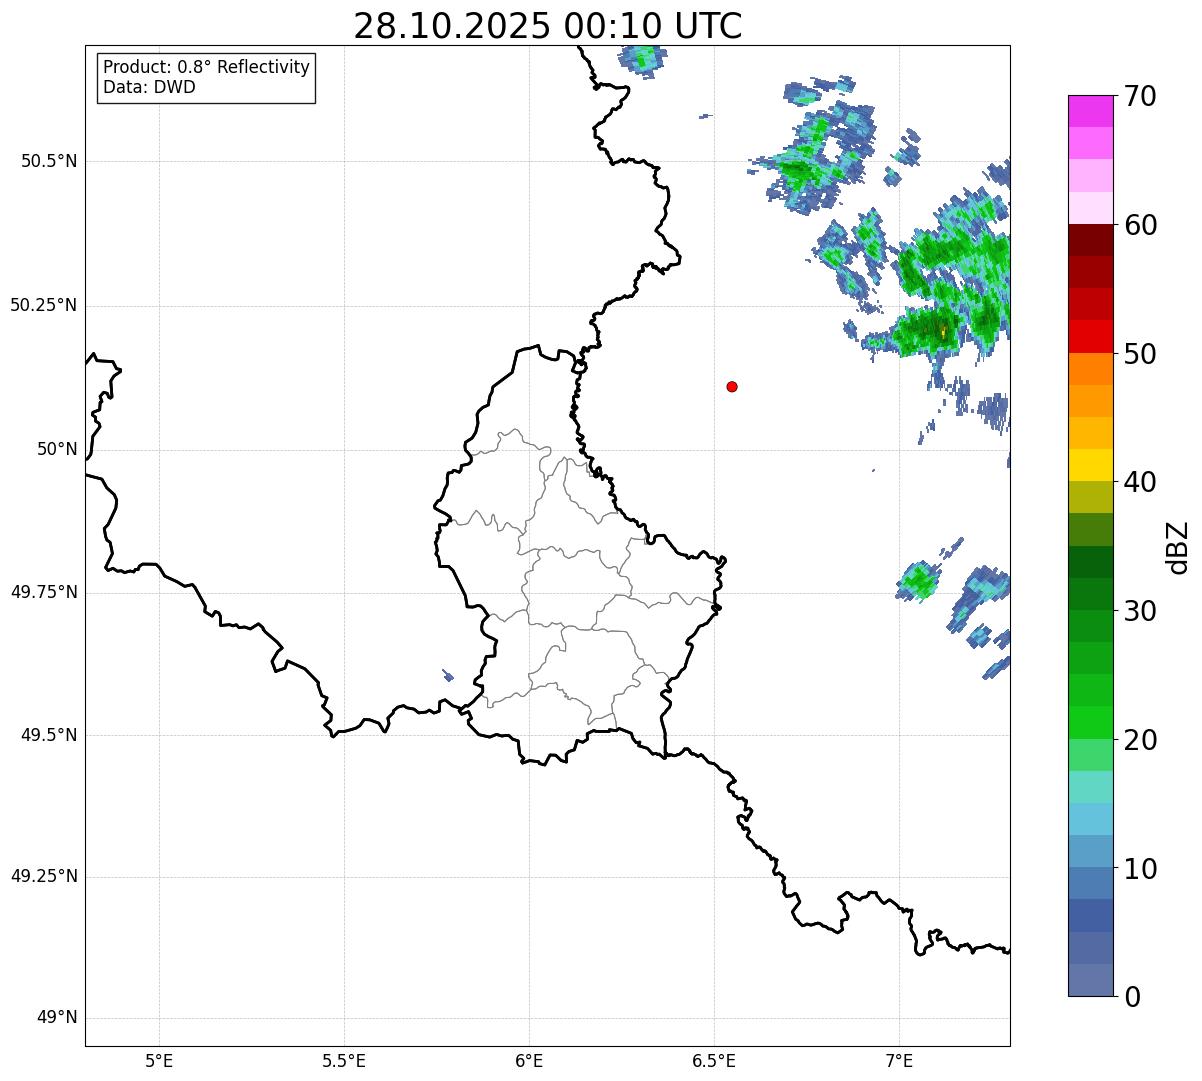The height and width of the screenshot is (1081, 1202).
Task: Click the 5°E longitude label
Action: point(159,1060)
